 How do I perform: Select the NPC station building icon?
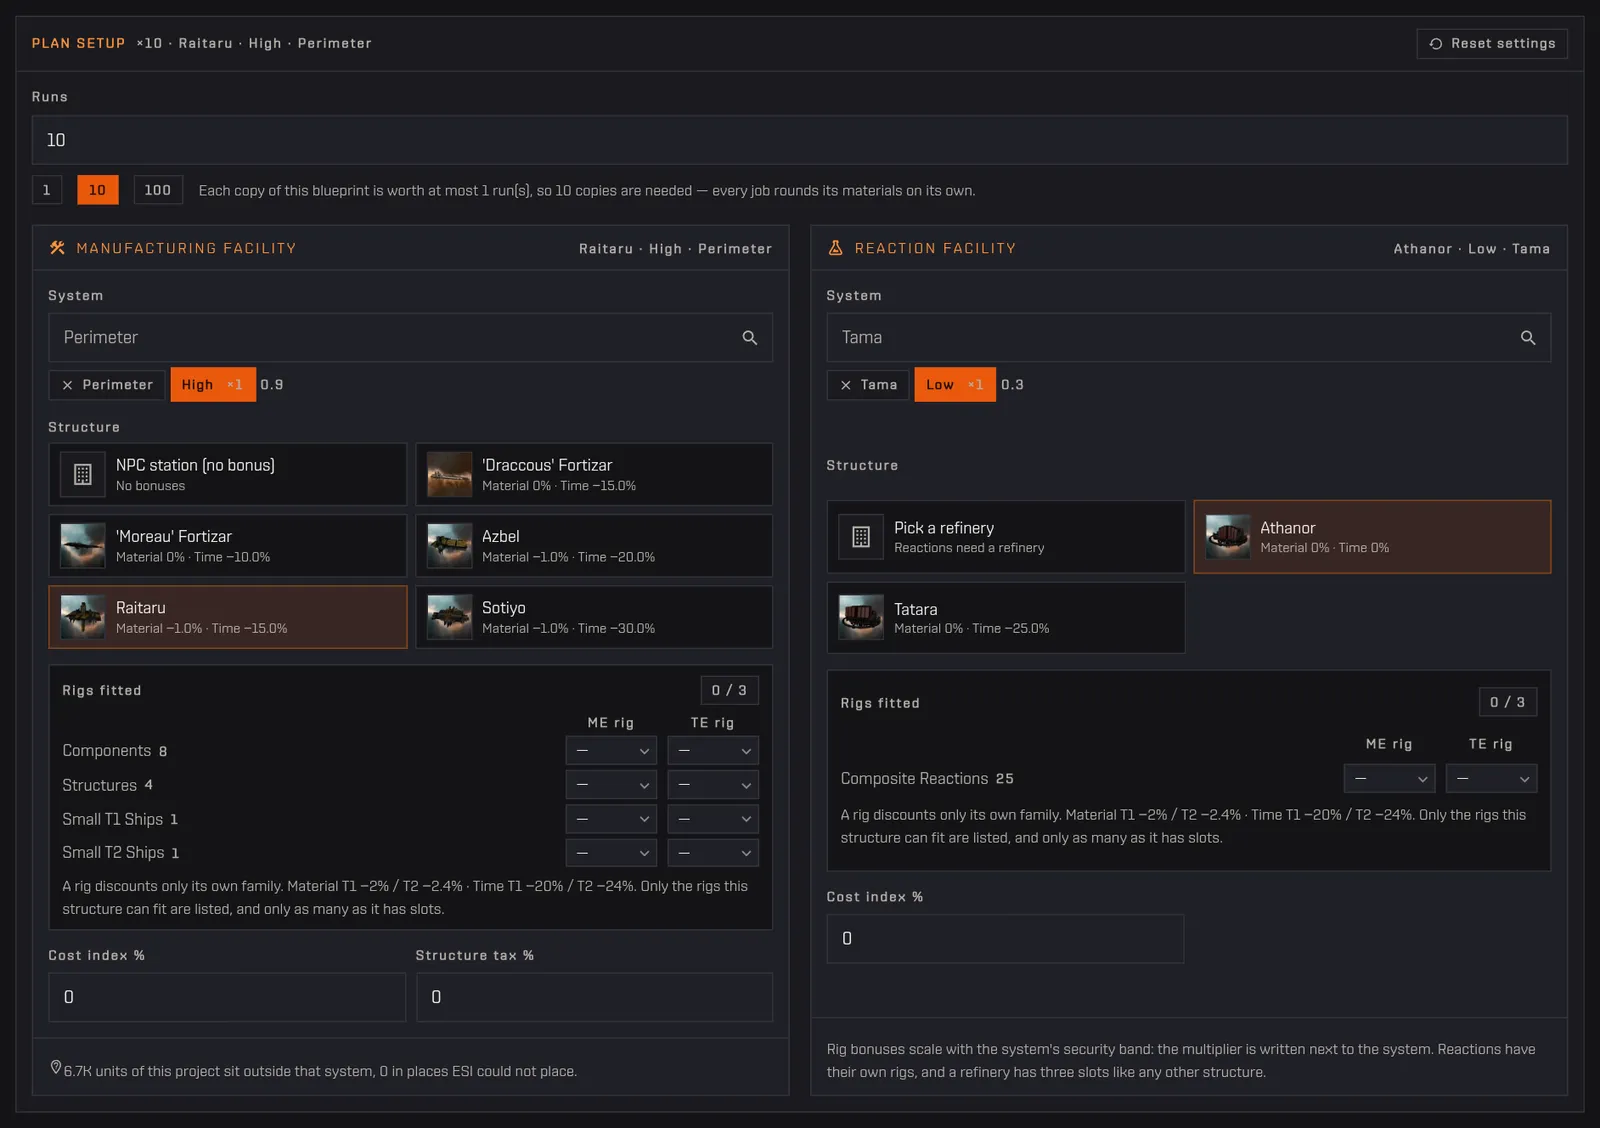pos(83,474)
